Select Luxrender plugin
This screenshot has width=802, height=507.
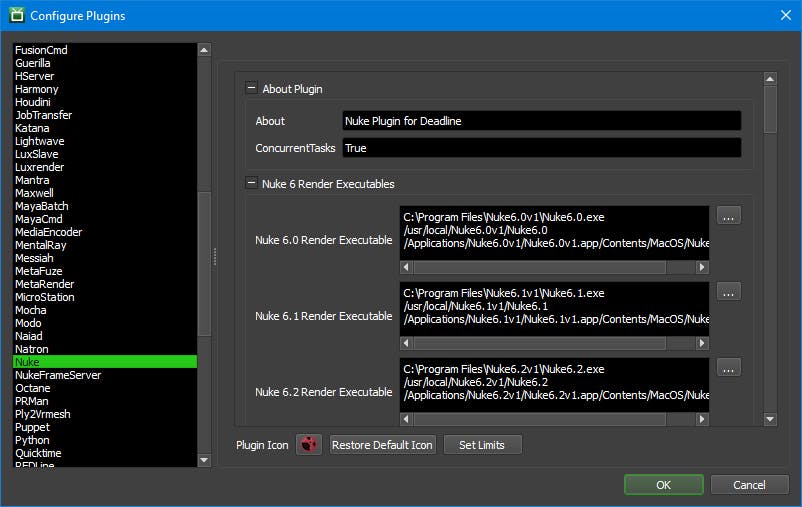[105, 167]
